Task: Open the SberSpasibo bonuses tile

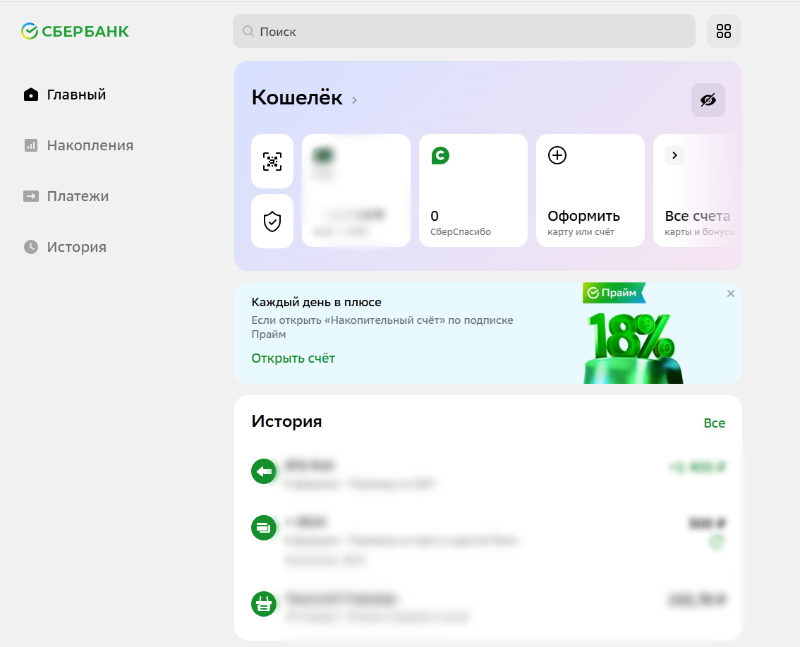Action: tap(473, 190)
